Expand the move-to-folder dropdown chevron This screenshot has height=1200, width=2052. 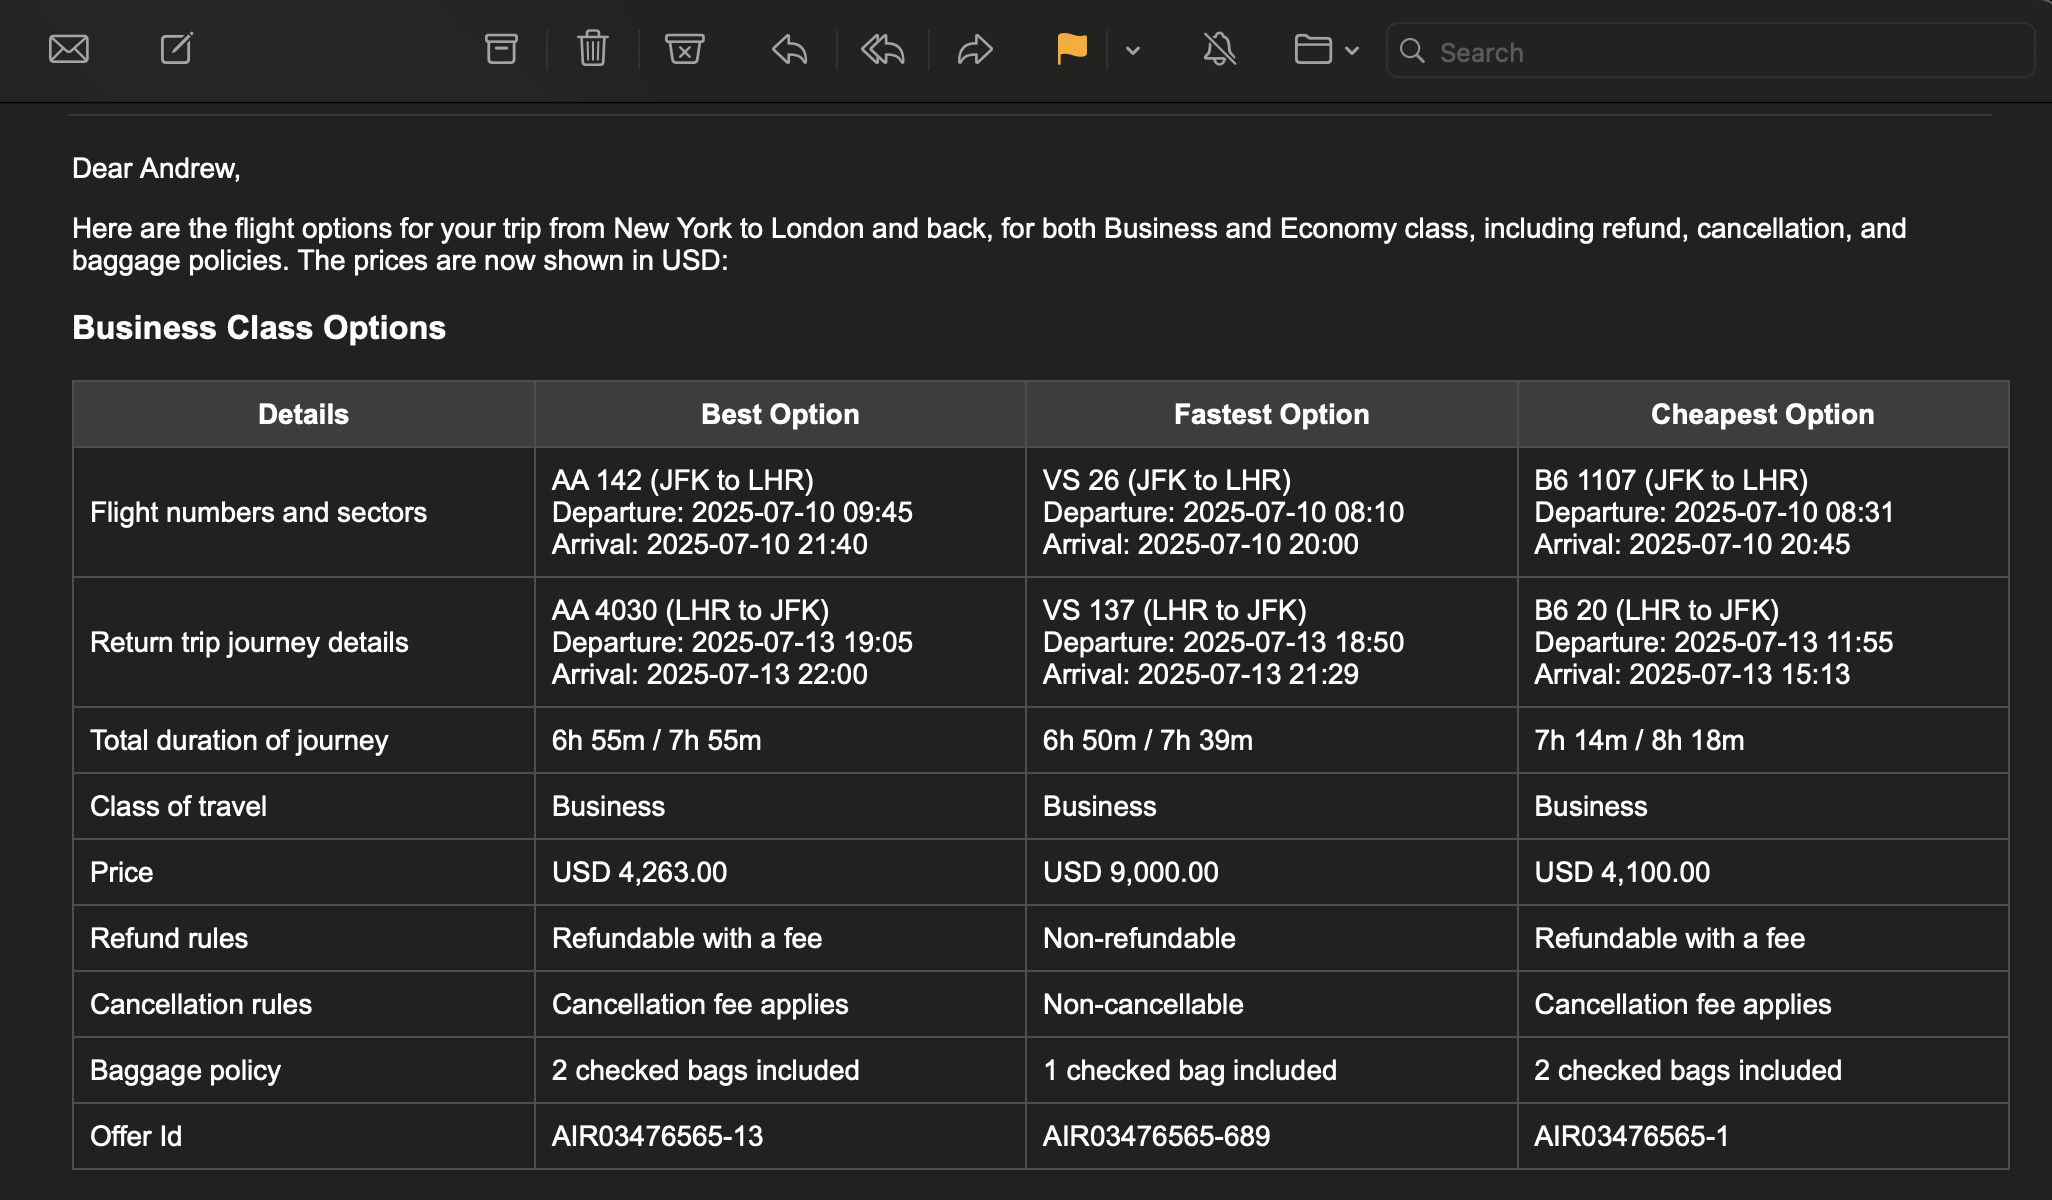1352,50
